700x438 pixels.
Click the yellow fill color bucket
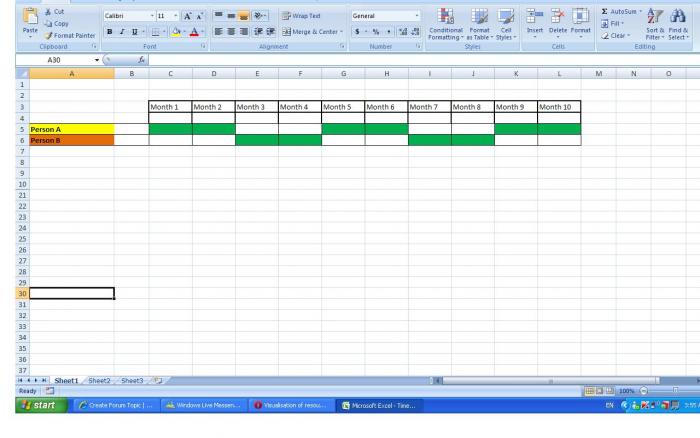(x=176, y=32)
